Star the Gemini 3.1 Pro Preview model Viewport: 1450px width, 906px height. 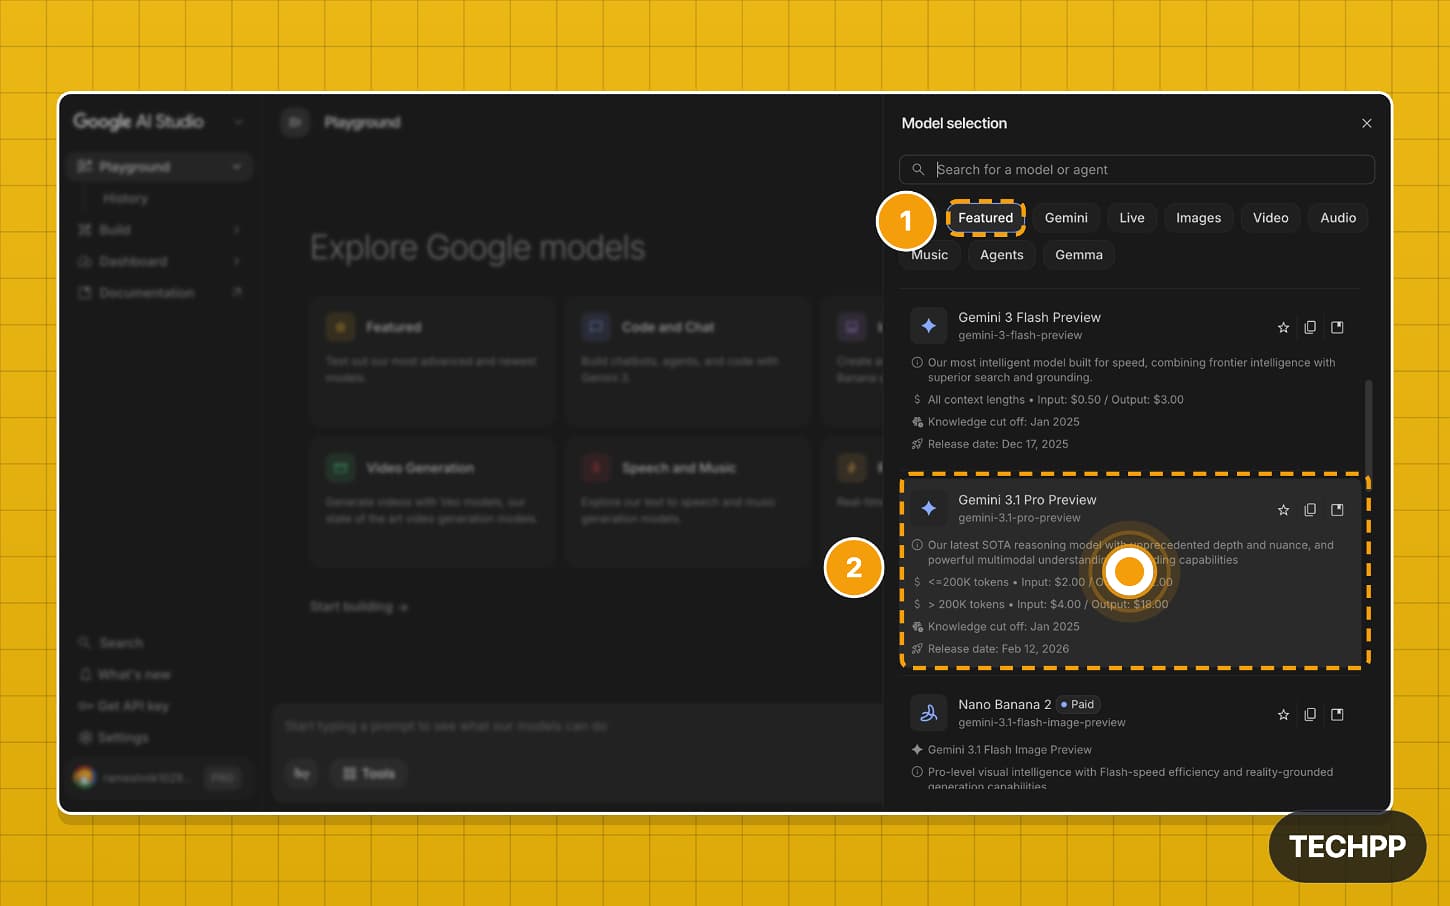tap(1283, 510)
